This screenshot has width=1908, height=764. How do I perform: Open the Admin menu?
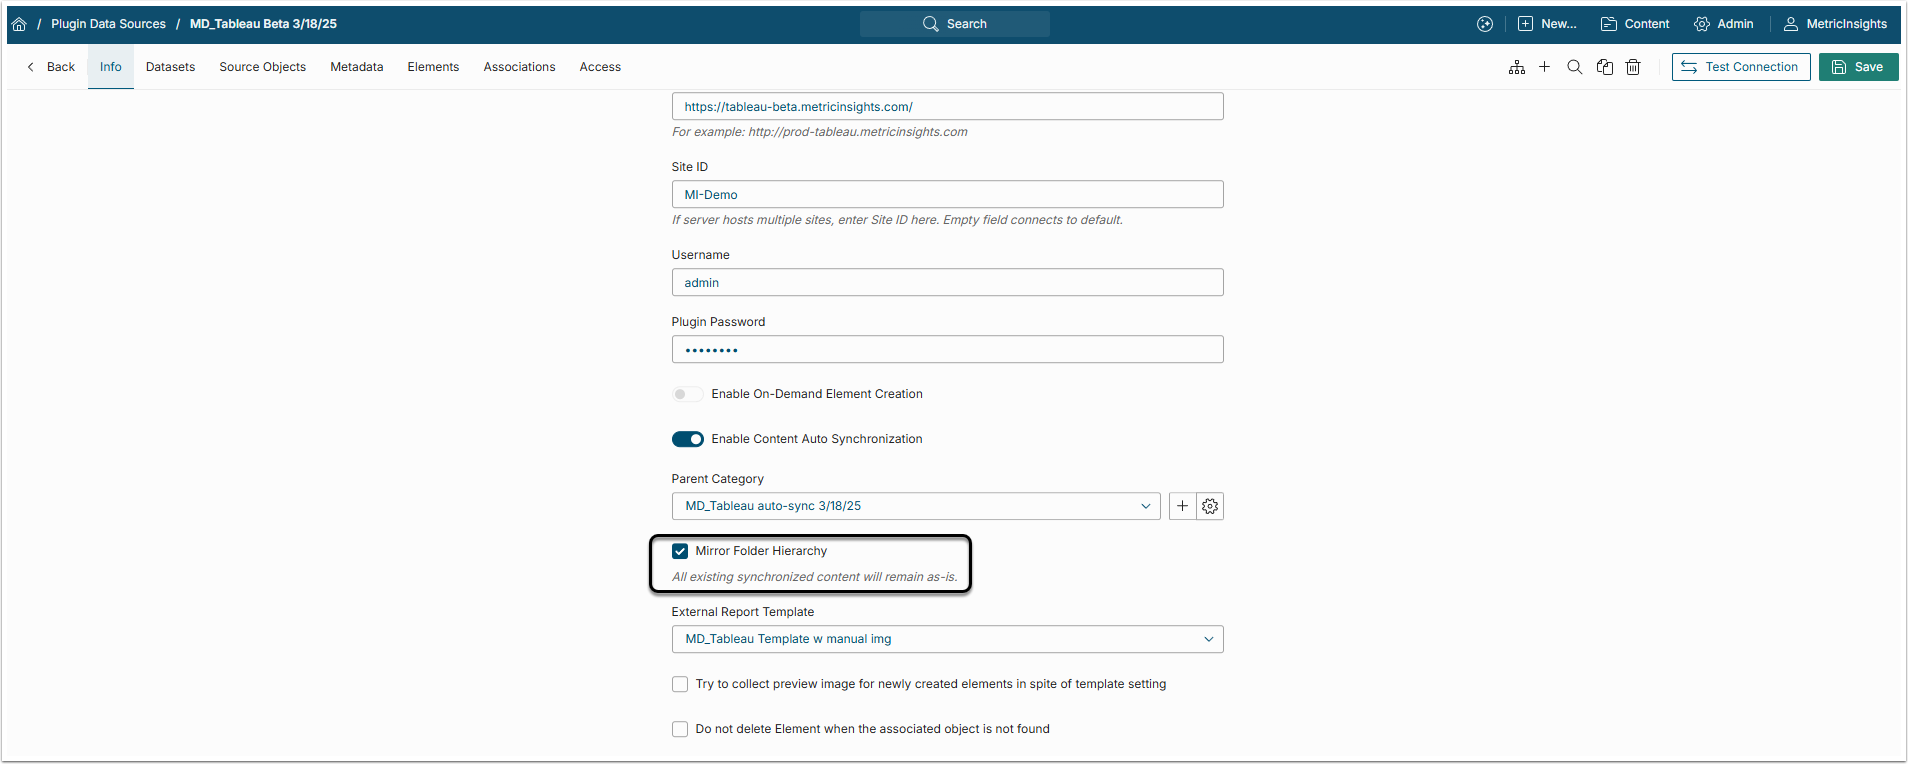[x=1724, y=24]
